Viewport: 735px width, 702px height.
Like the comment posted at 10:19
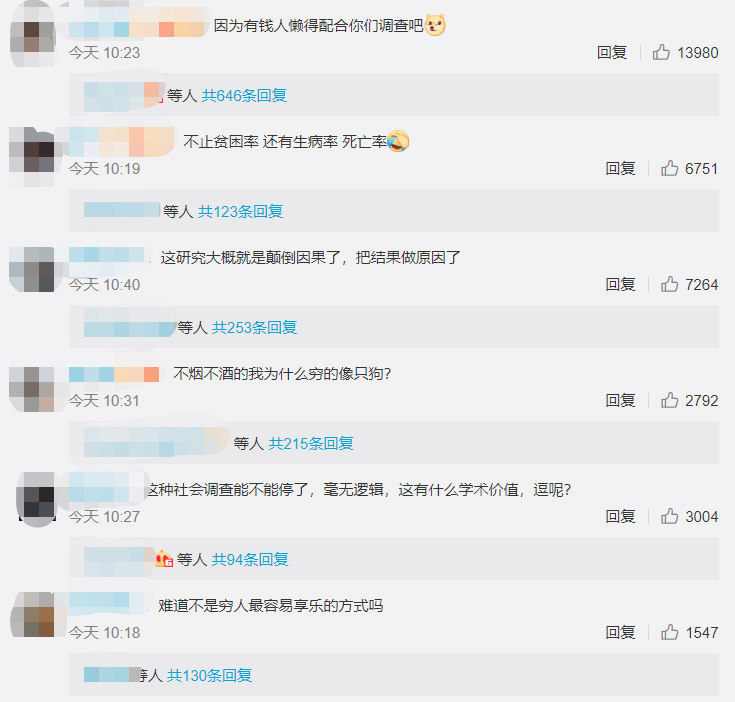[x=669, y=168]
